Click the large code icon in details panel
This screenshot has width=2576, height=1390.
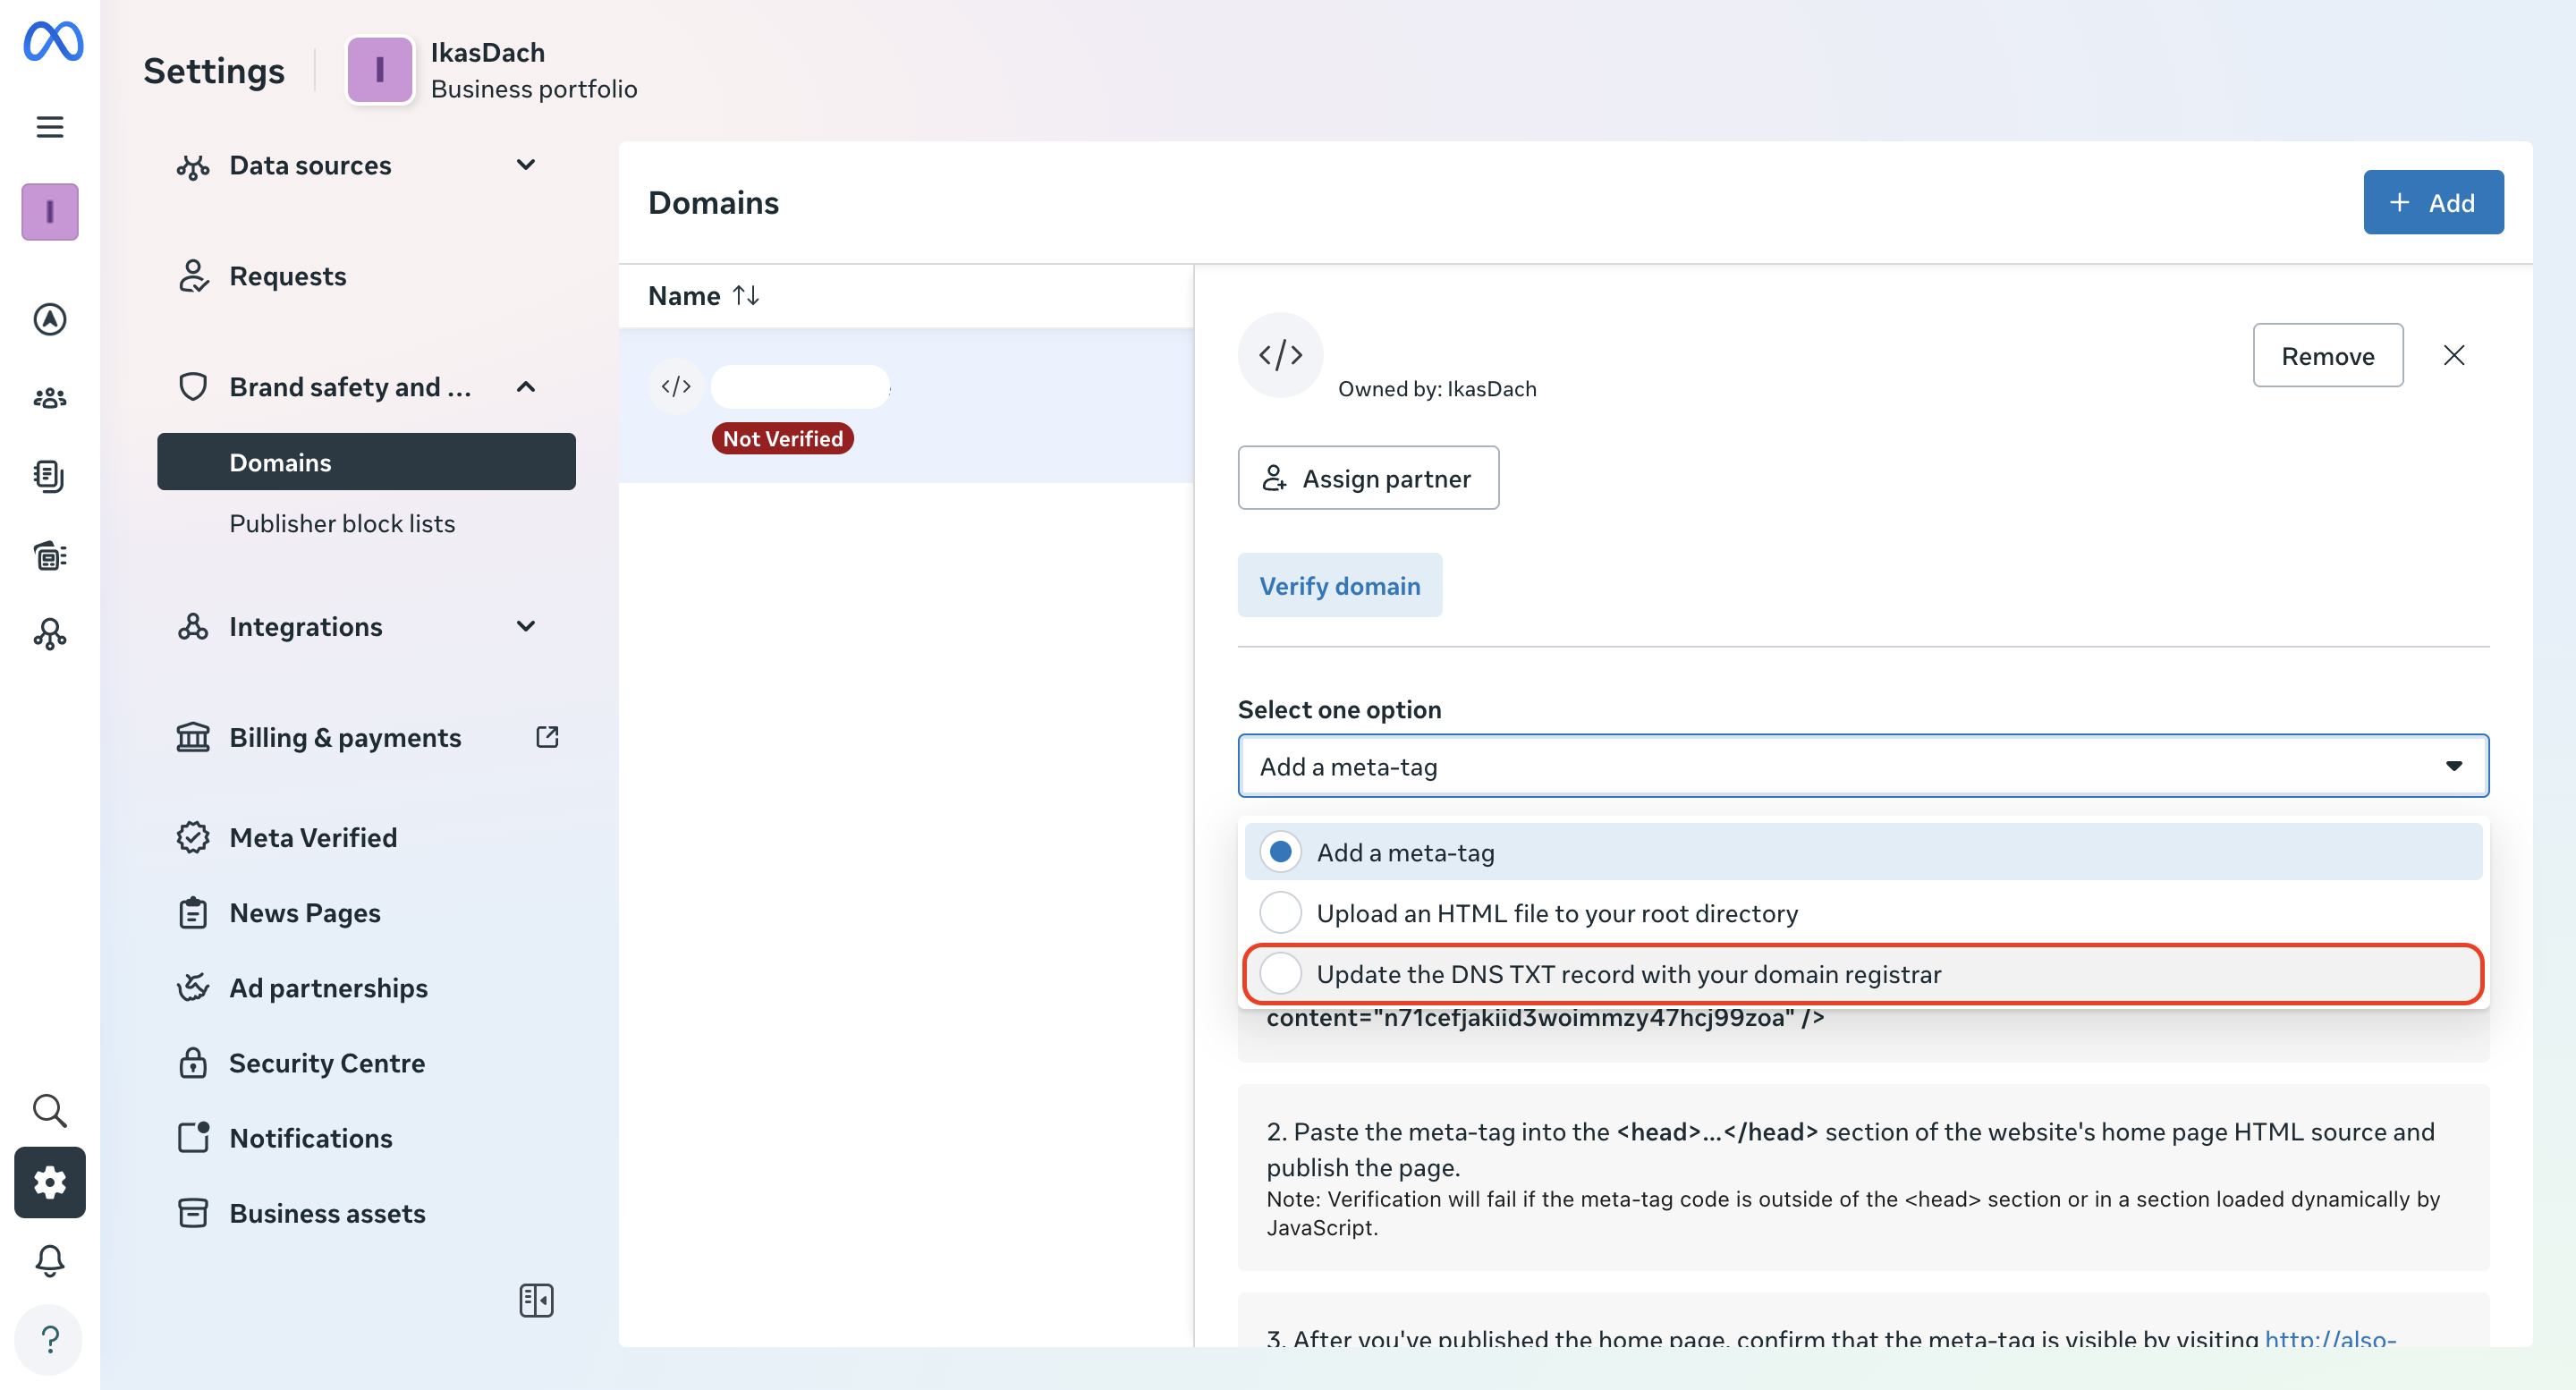point(1280,355)
